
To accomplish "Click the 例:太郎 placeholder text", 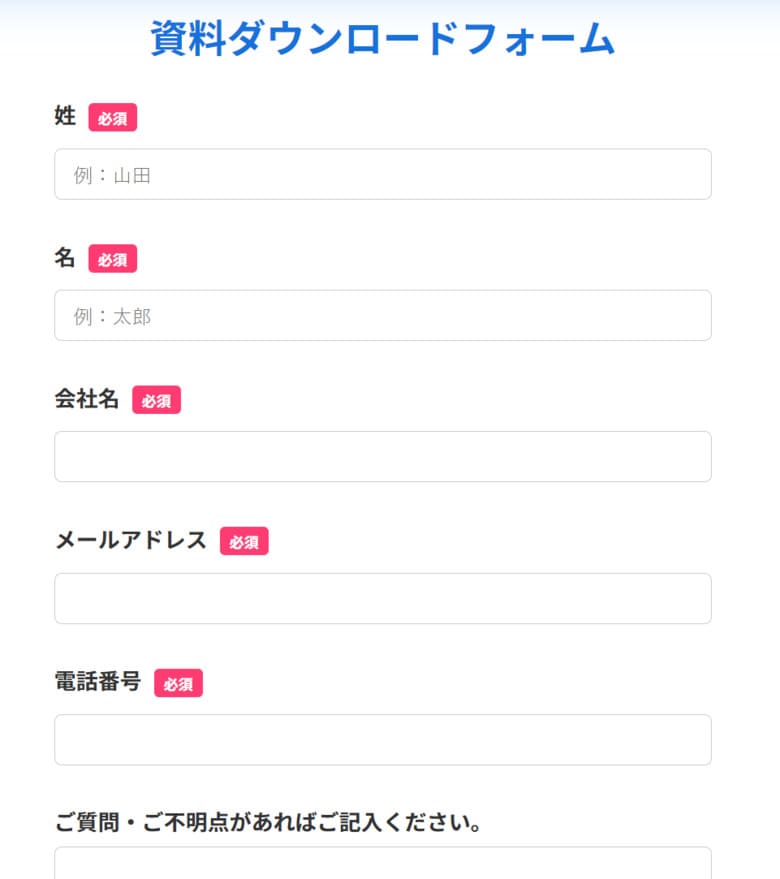I will 112,317.
